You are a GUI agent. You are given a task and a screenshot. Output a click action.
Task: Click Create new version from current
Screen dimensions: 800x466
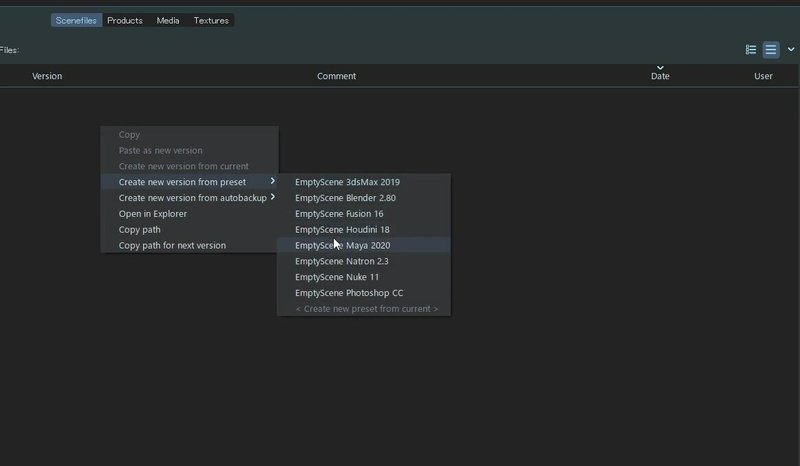189,166
